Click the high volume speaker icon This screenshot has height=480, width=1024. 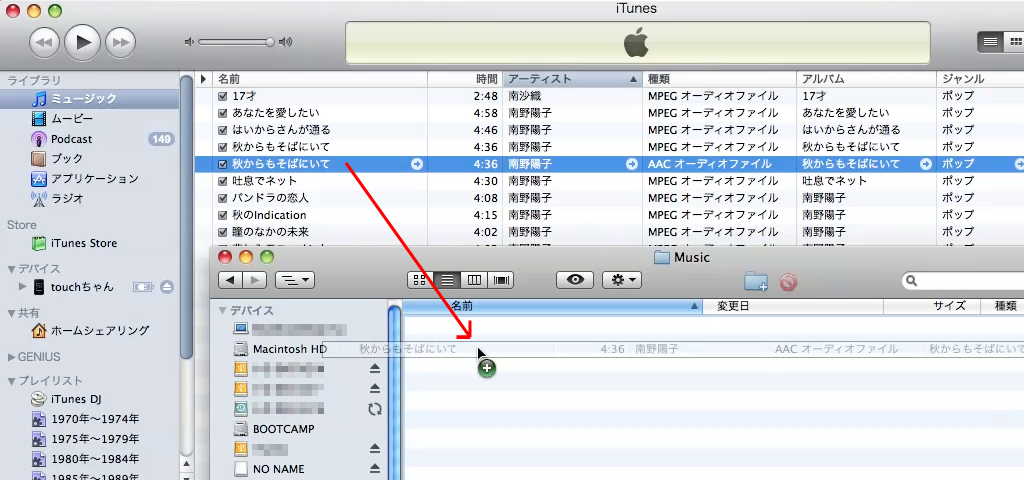(x=285, y=42)
